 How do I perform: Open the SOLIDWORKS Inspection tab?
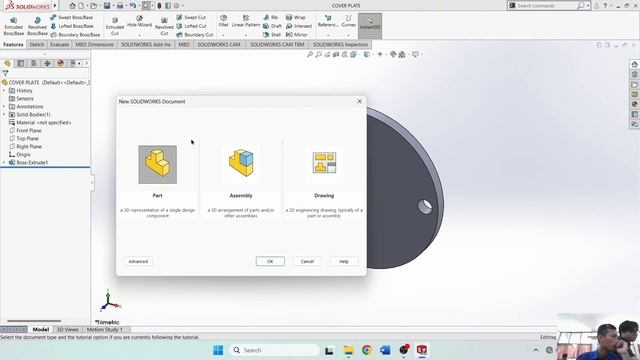coord(340,44)
